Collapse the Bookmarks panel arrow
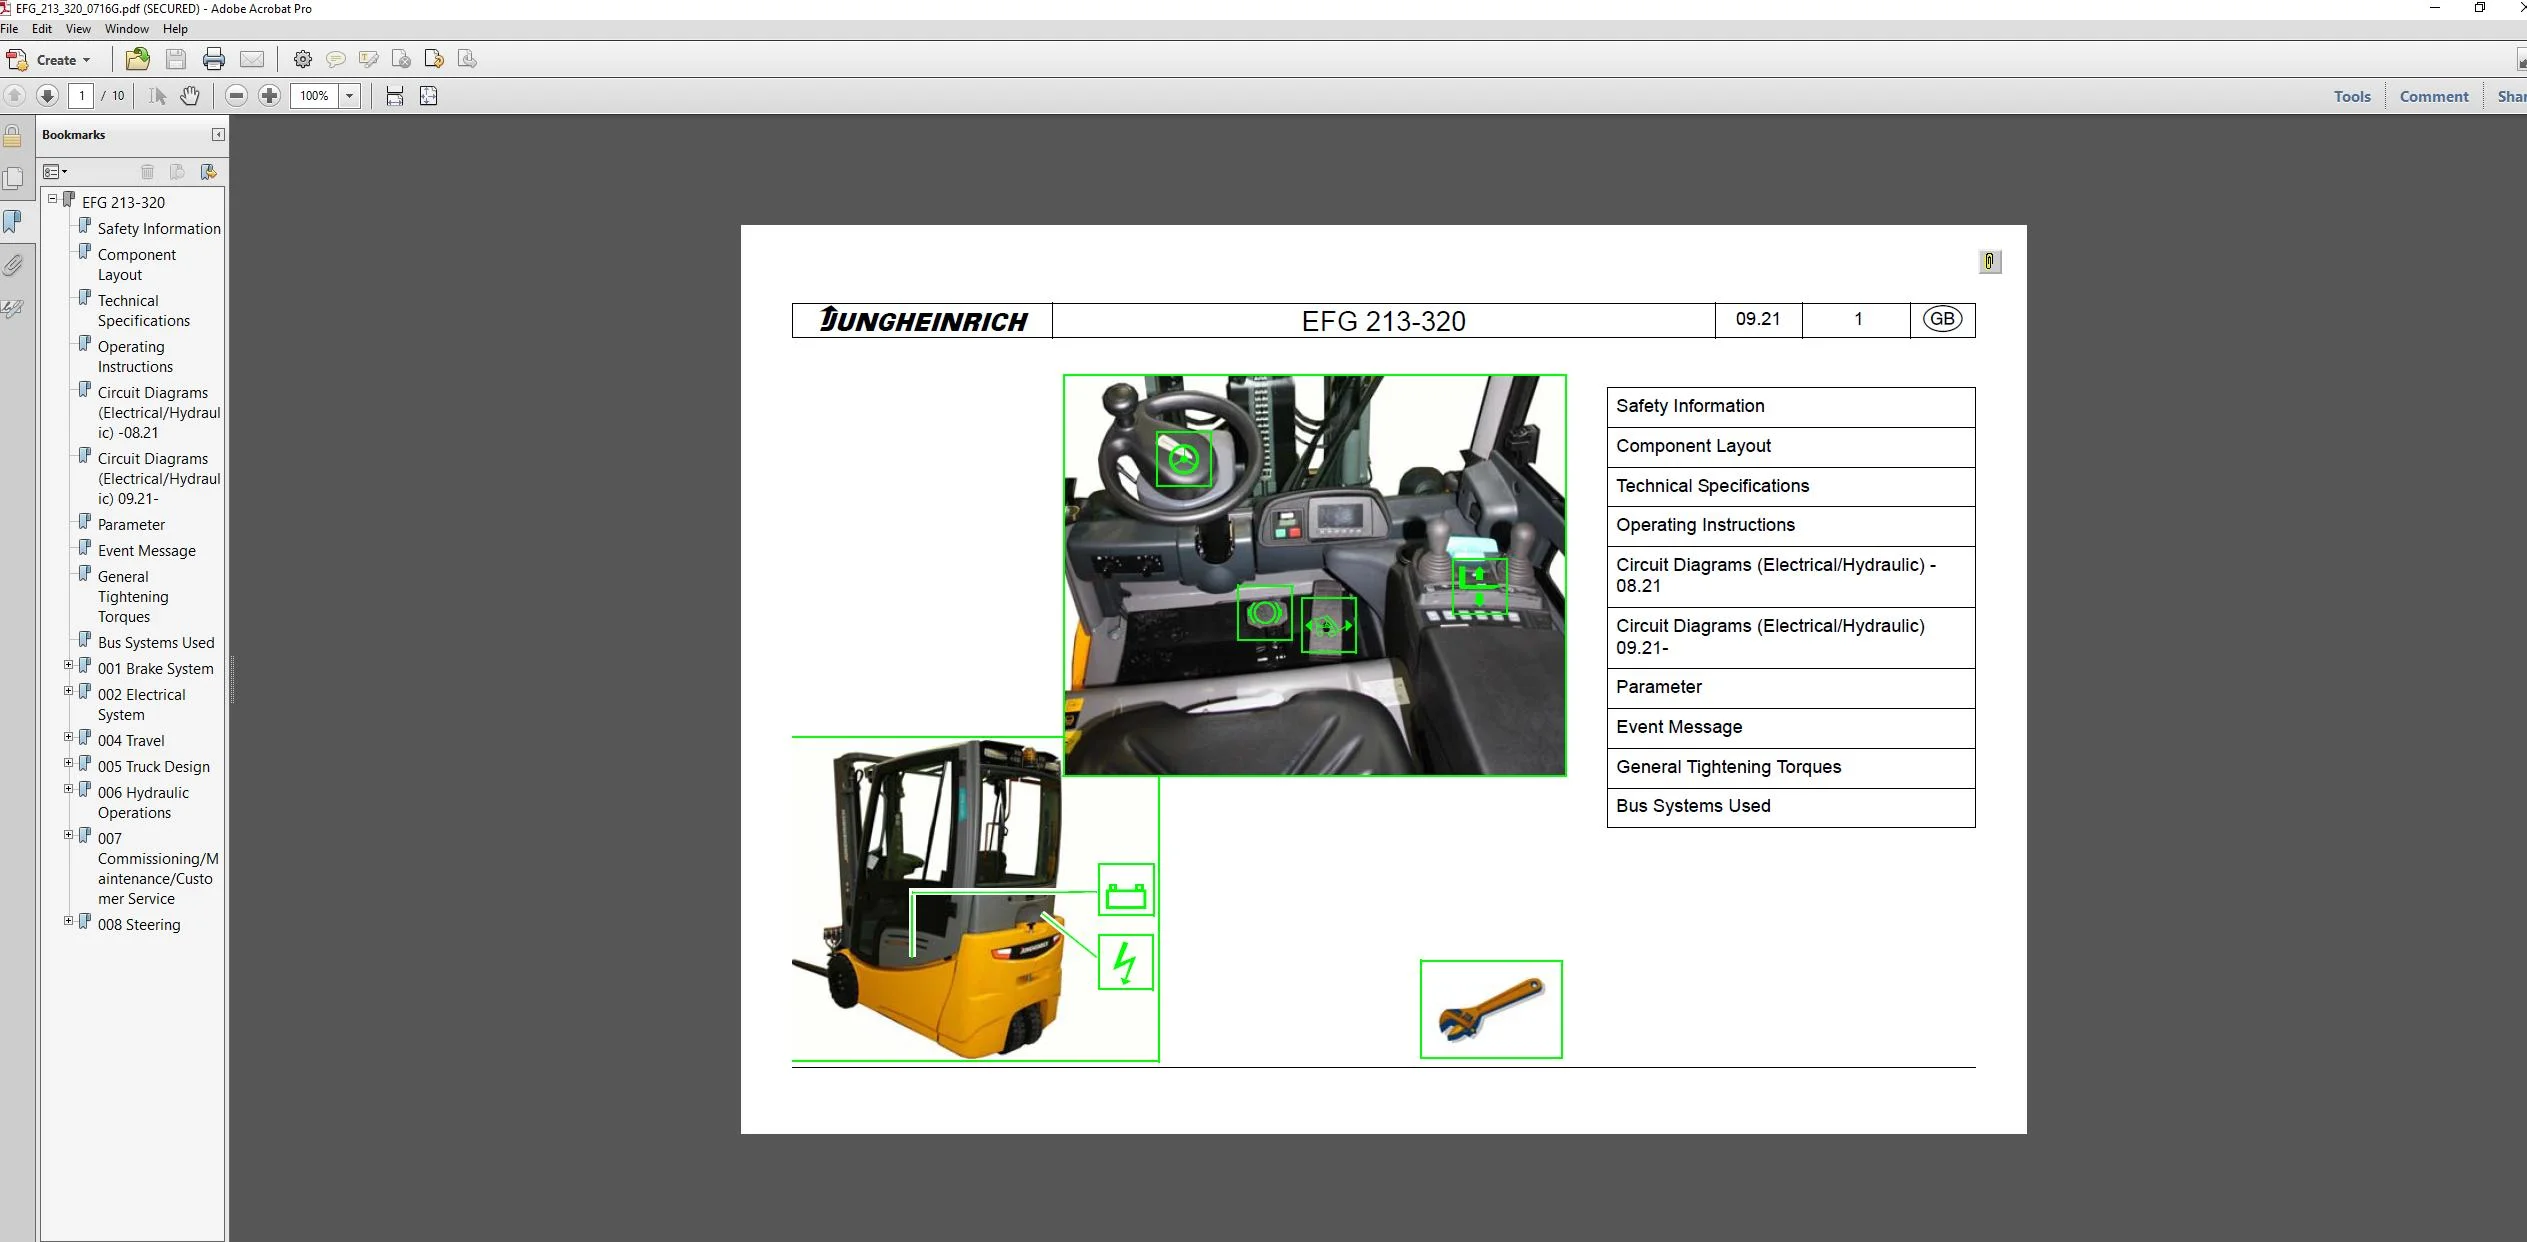This screenshot has width=2527, height=1242. pos(218,135)
